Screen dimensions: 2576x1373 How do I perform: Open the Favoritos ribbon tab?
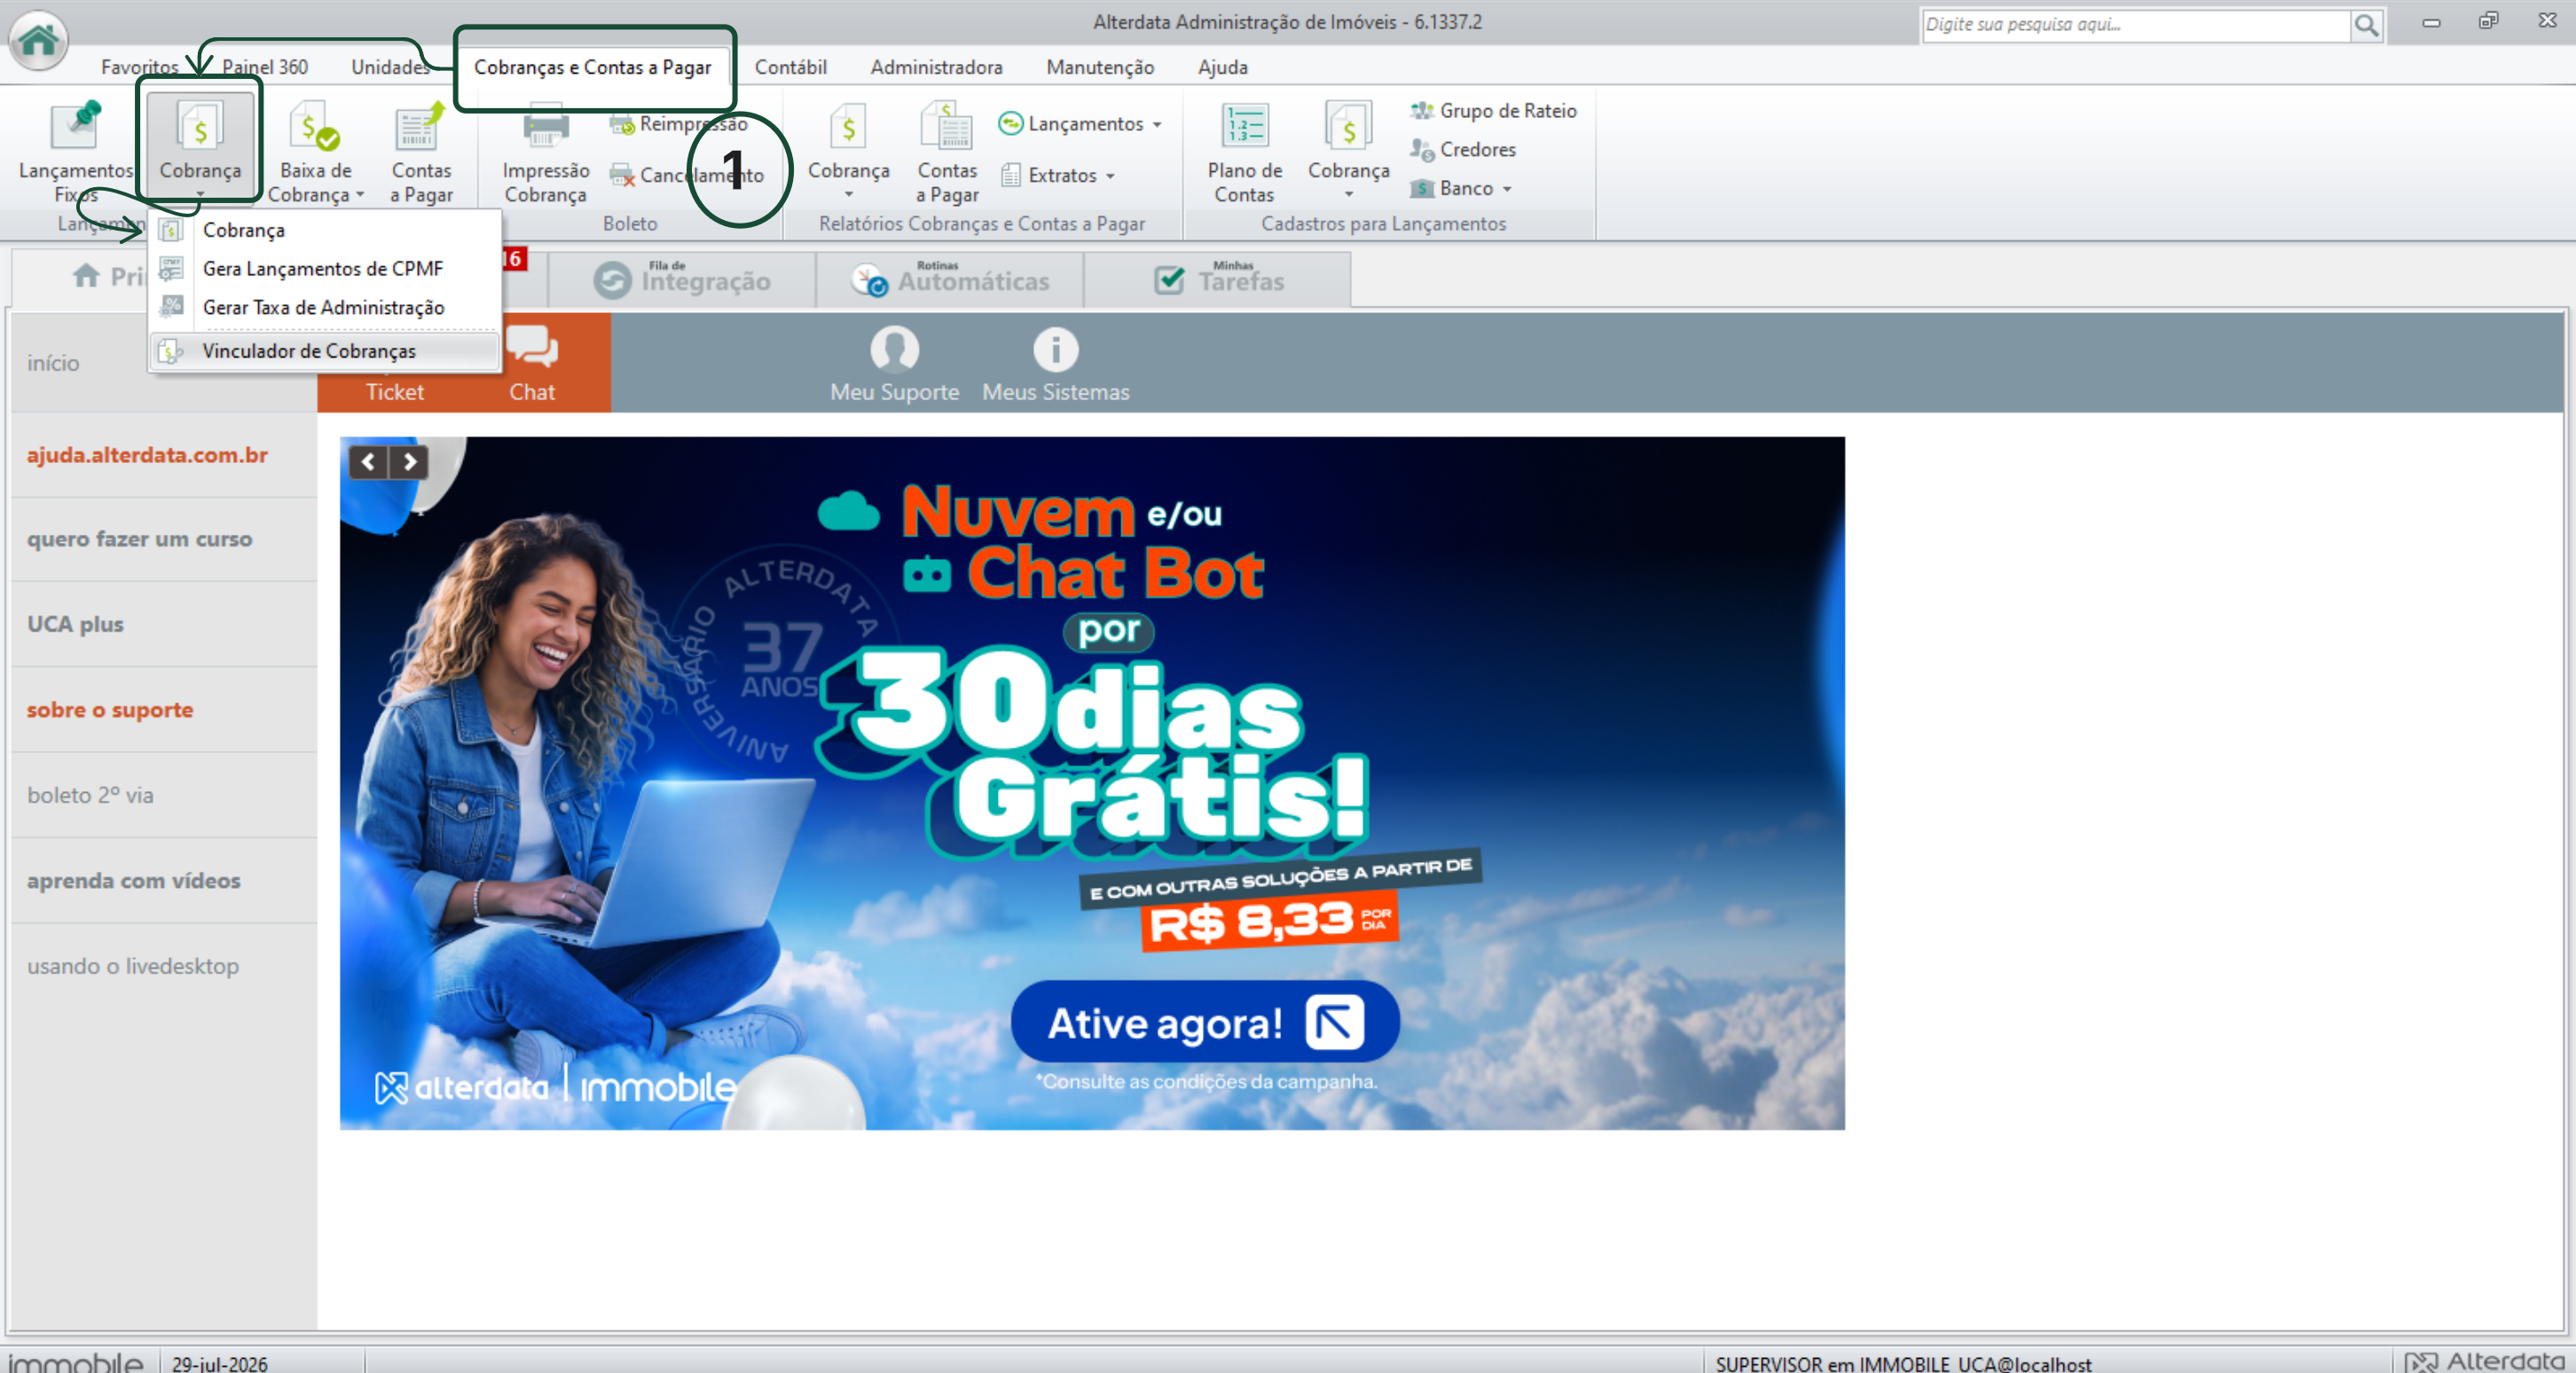click(139, 67)
